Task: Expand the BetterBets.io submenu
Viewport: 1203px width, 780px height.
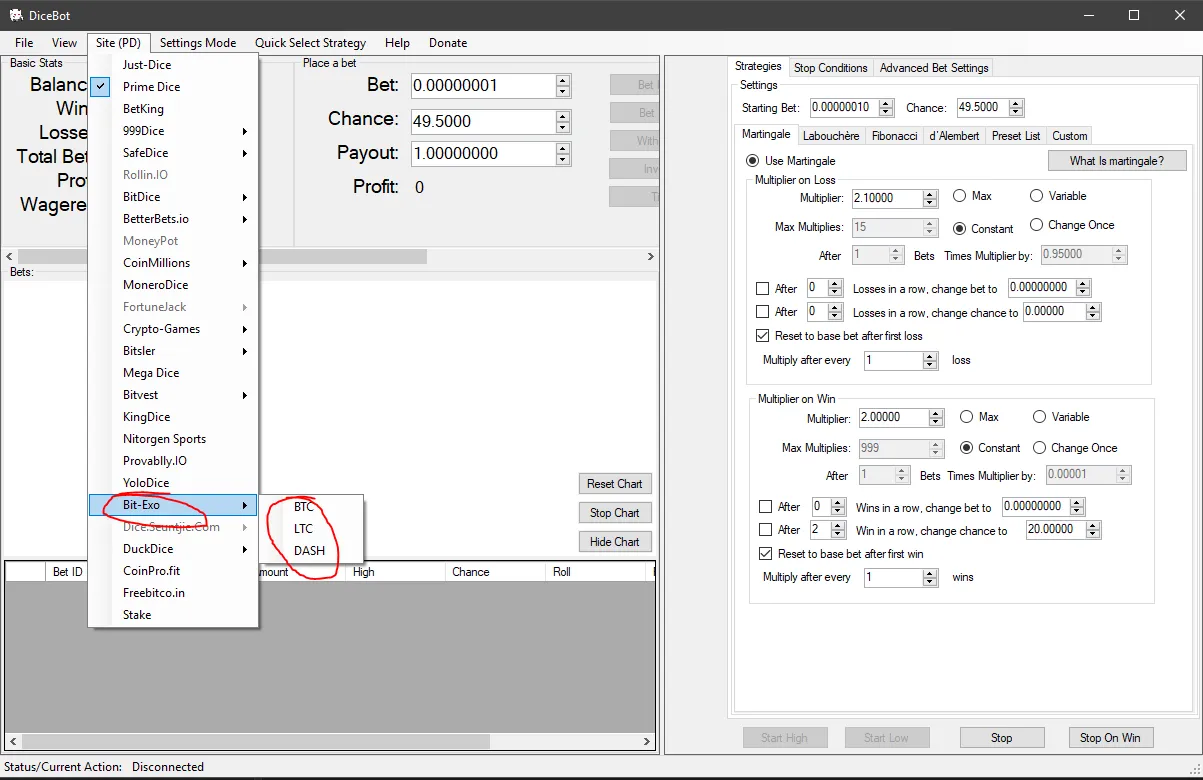Action: 173,219
